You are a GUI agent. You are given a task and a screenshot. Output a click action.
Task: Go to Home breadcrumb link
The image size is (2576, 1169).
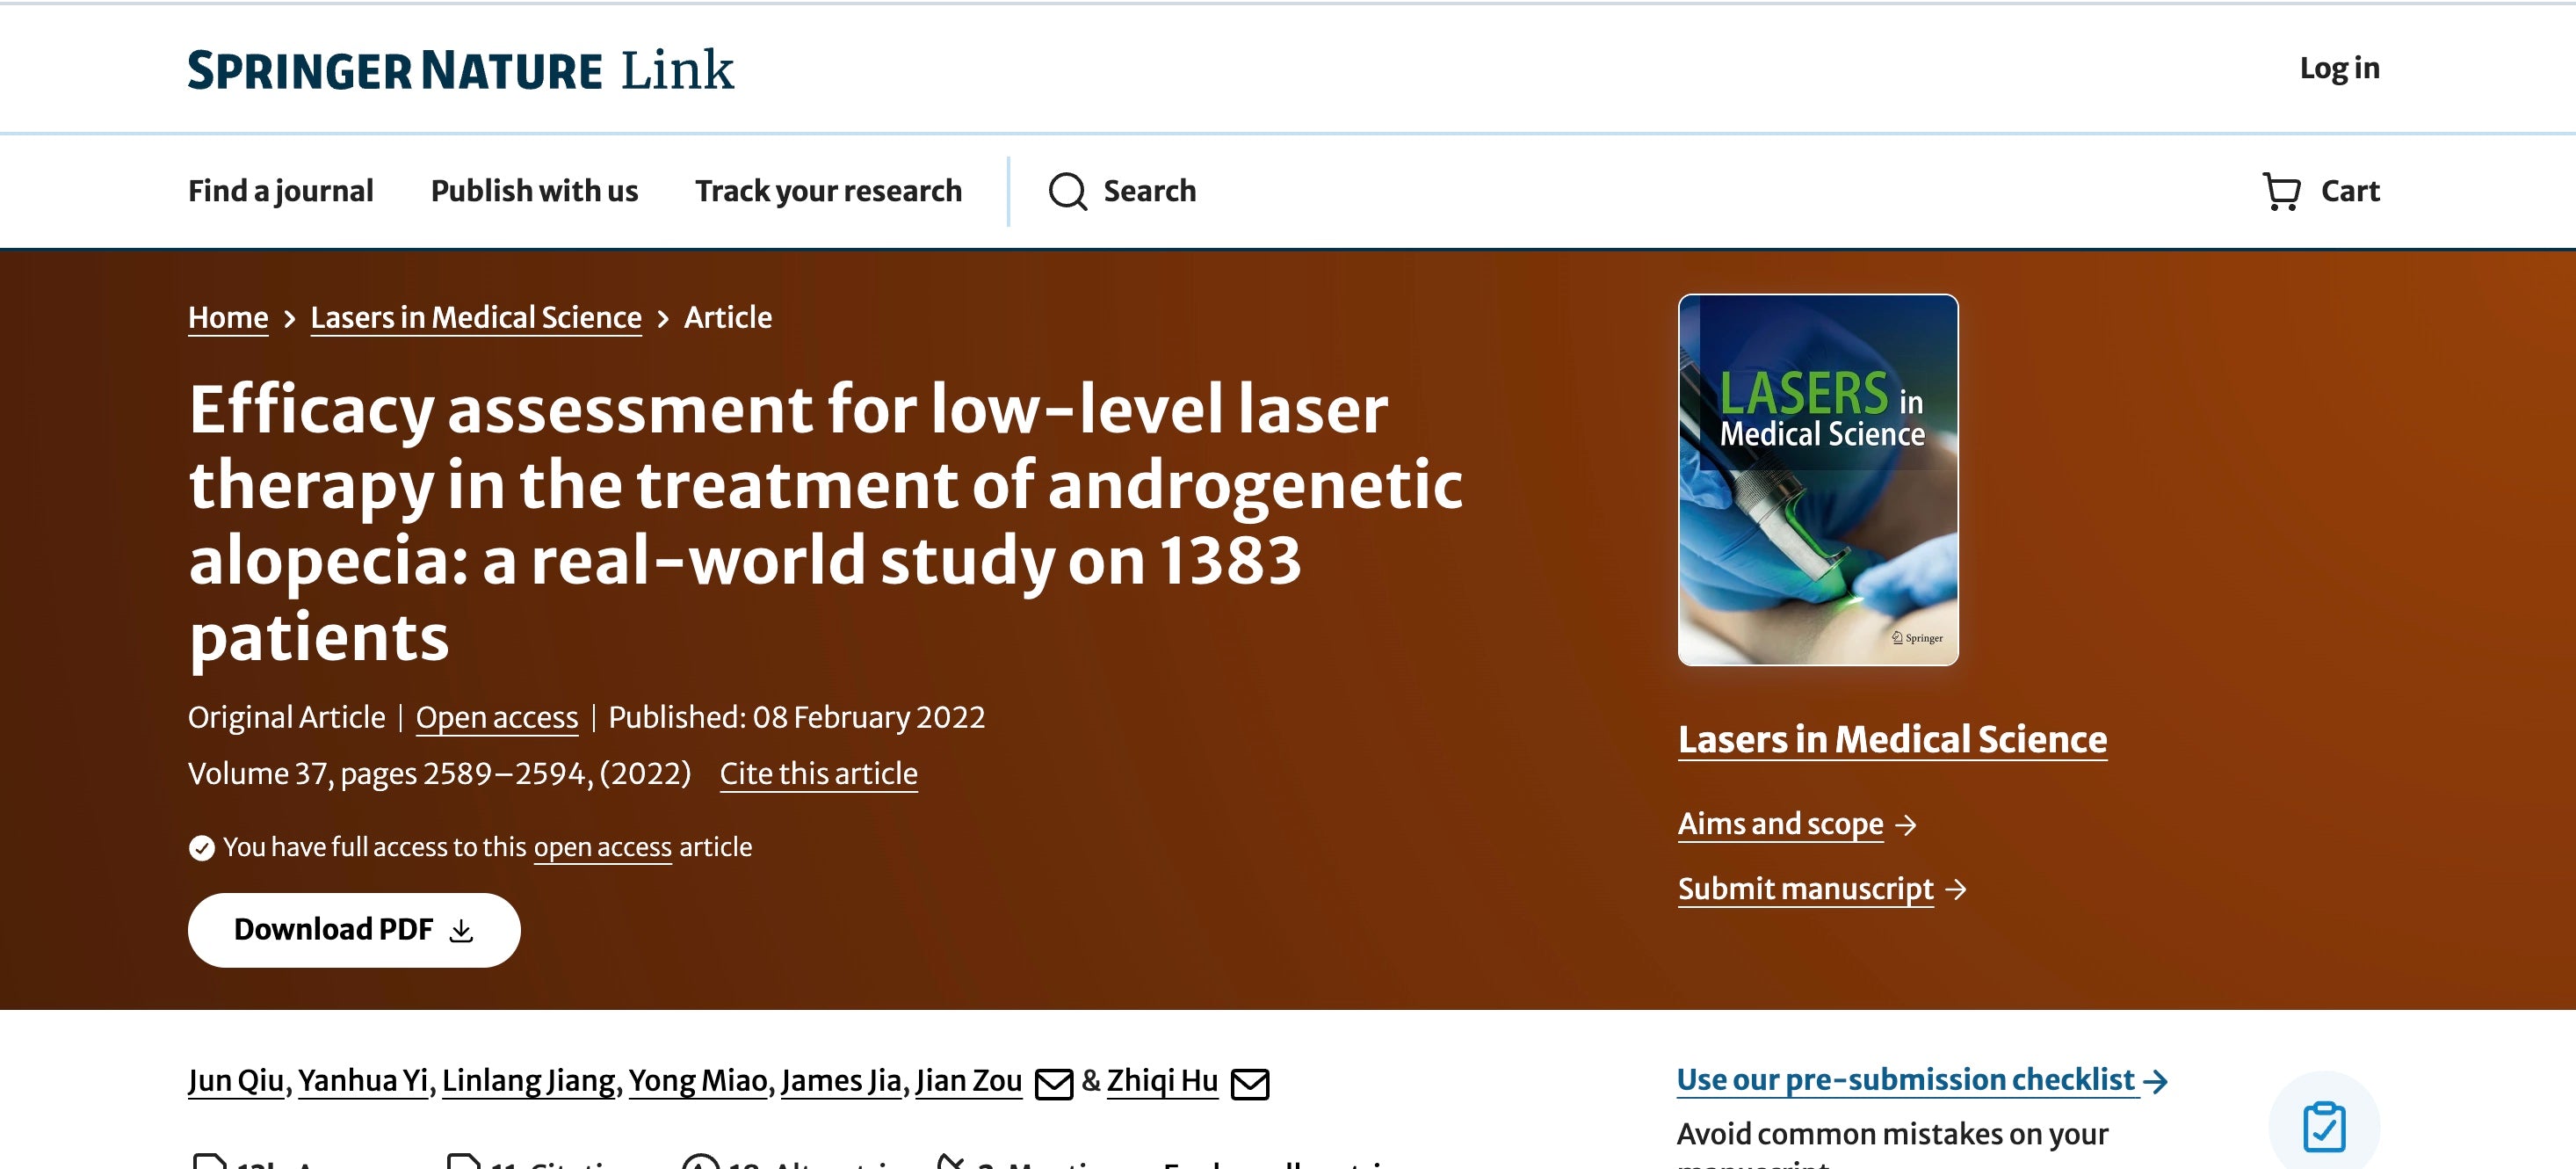point(228,318)
